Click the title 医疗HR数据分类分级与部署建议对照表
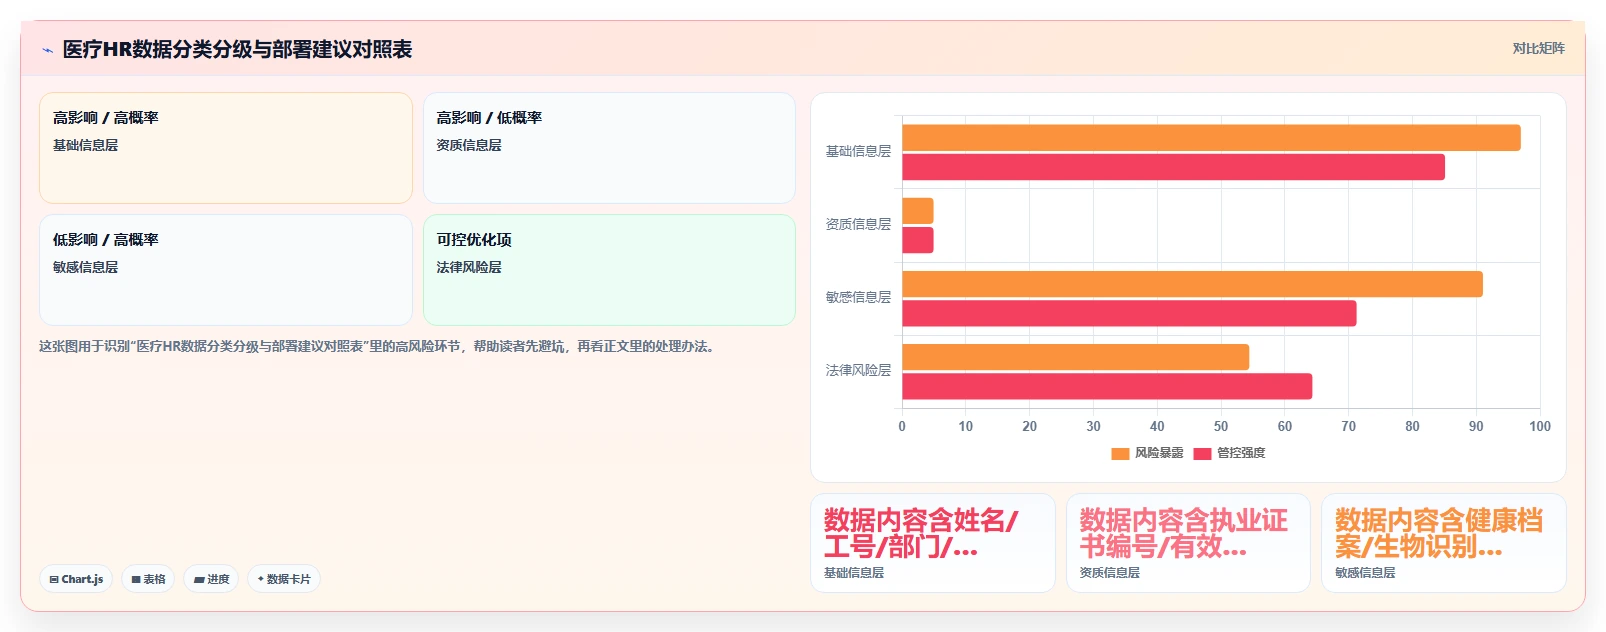 pyautogui.click(x=237, y=49)
